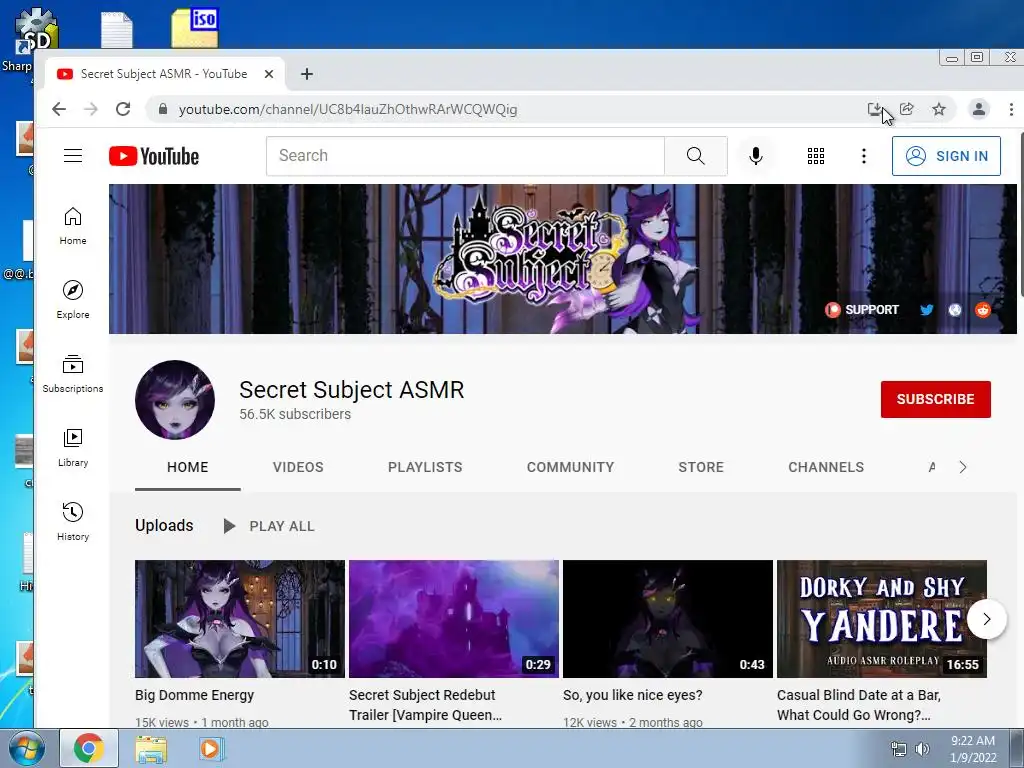Switch to the VIDEOS tab
The width and height of the screenshot is (1024, 768).
(298, 467)
